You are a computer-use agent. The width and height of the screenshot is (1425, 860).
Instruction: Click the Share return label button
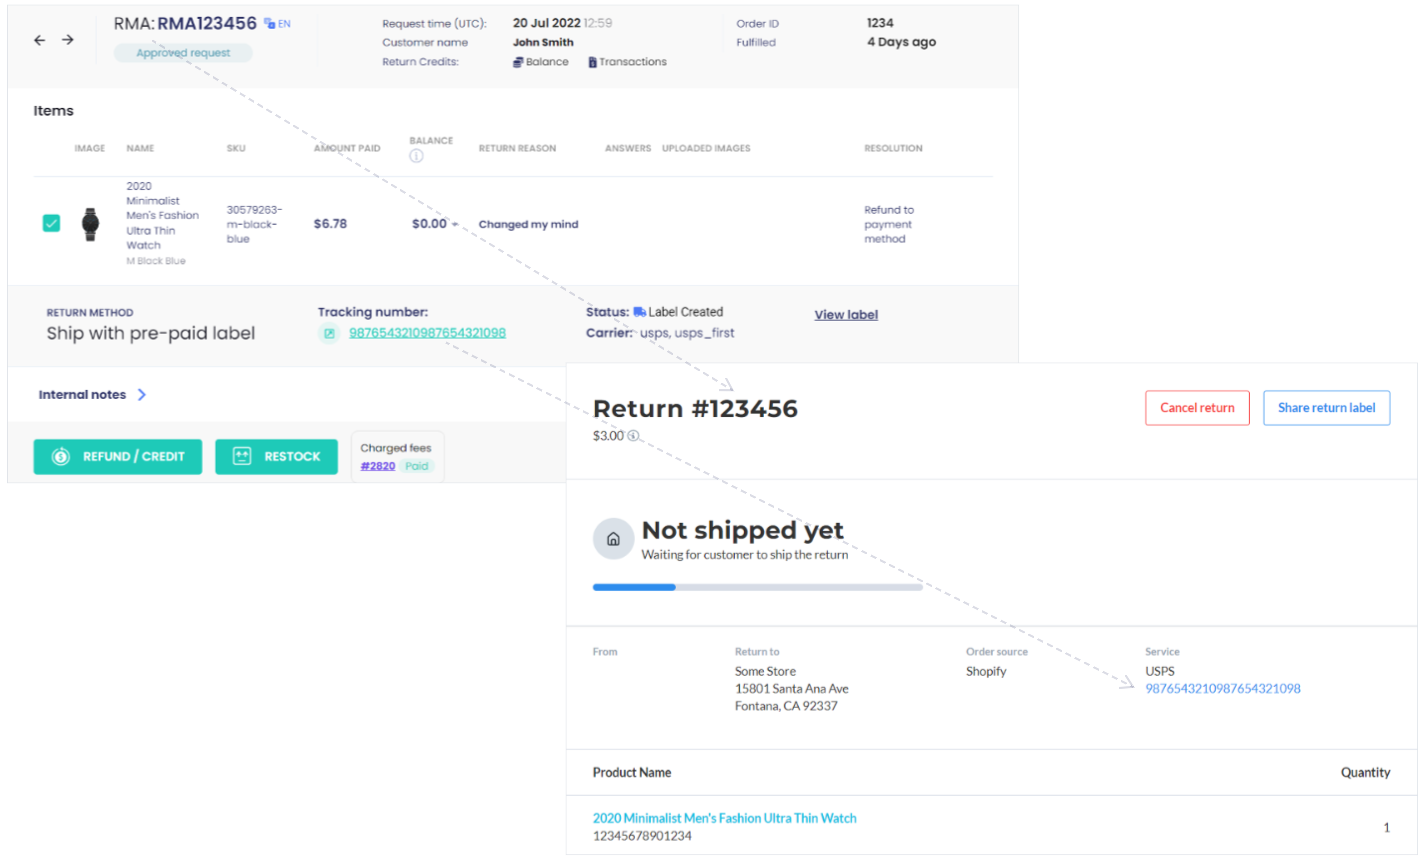(1326, 408)
